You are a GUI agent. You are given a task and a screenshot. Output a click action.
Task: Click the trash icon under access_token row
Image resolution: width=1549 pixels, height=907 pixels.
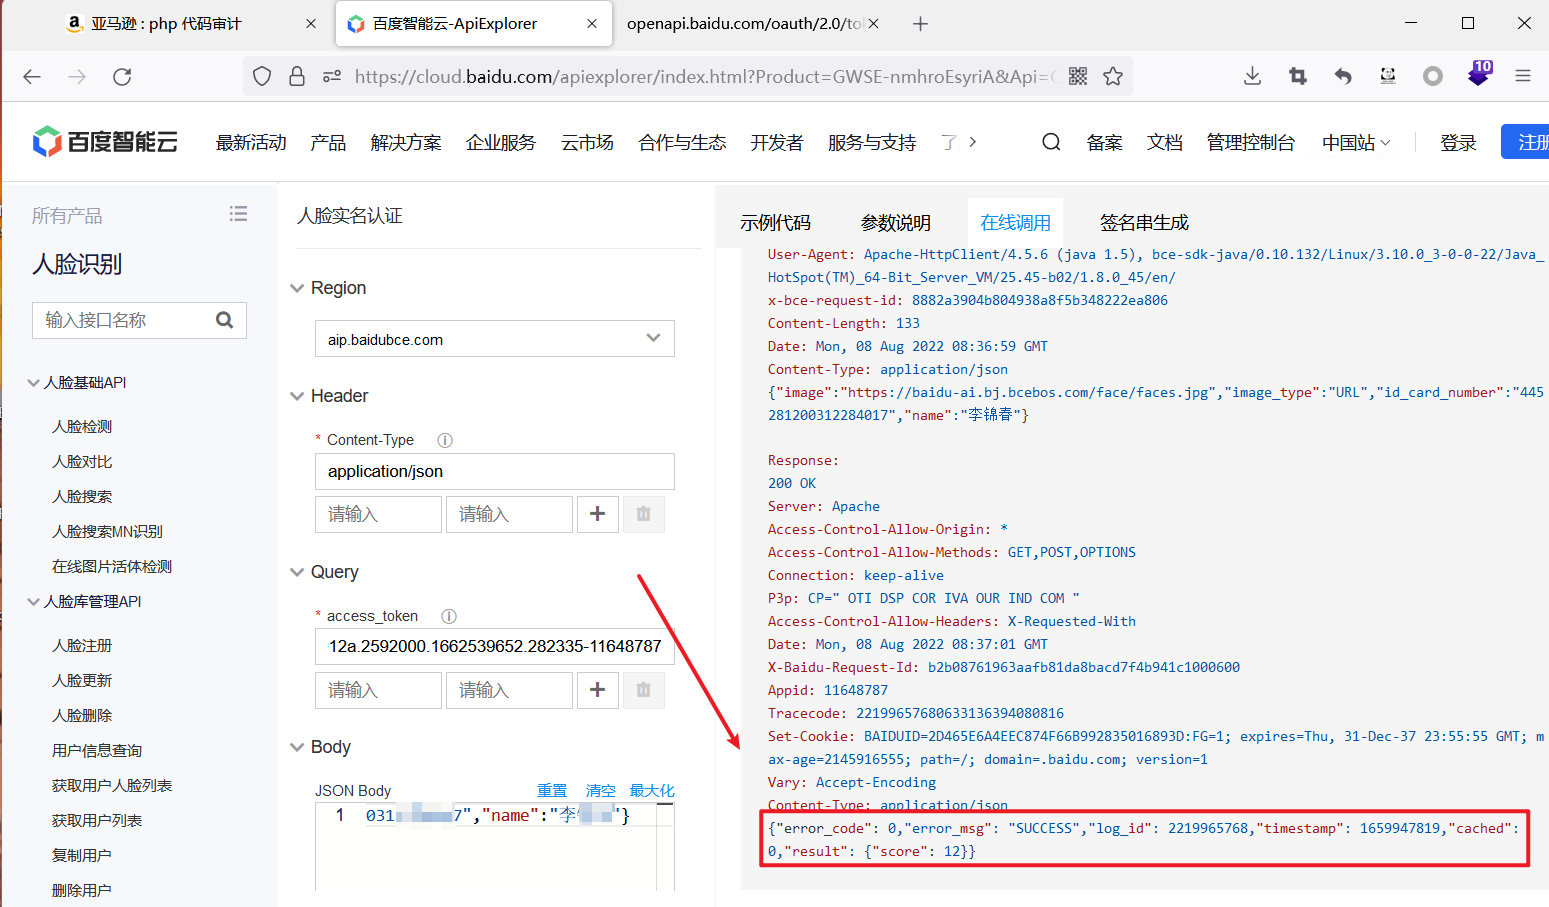[x=643, y=690]
